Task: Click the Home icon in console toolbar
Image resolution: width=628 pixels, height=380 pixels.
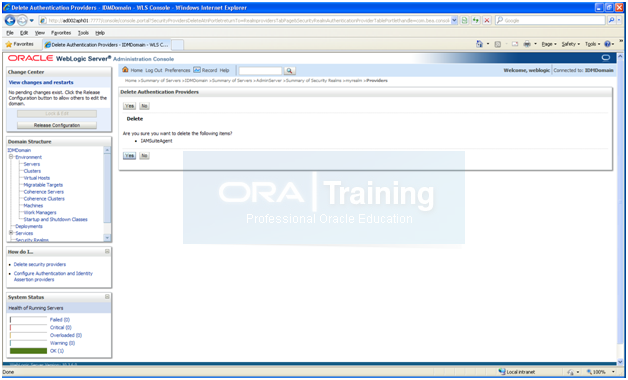Action: click(x=125, y=70)
